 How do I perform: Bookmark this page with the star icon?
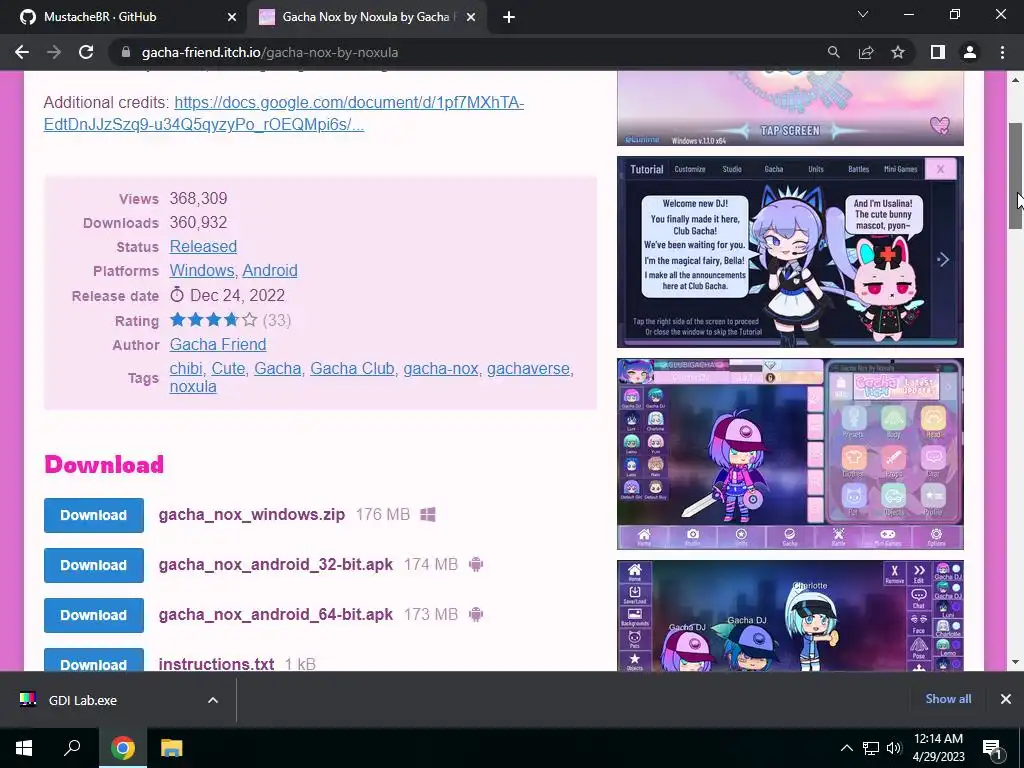[898, 52]
